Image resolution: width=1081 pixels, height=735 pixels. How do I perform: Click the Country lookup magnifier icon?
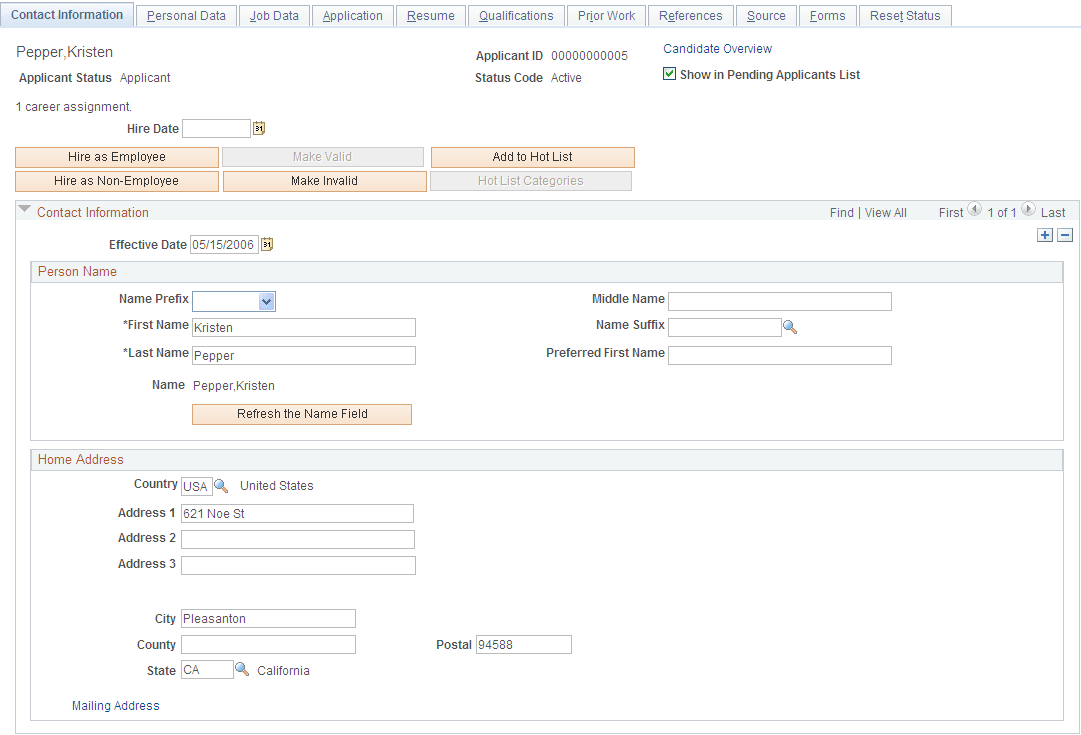[x=221, y=486]
